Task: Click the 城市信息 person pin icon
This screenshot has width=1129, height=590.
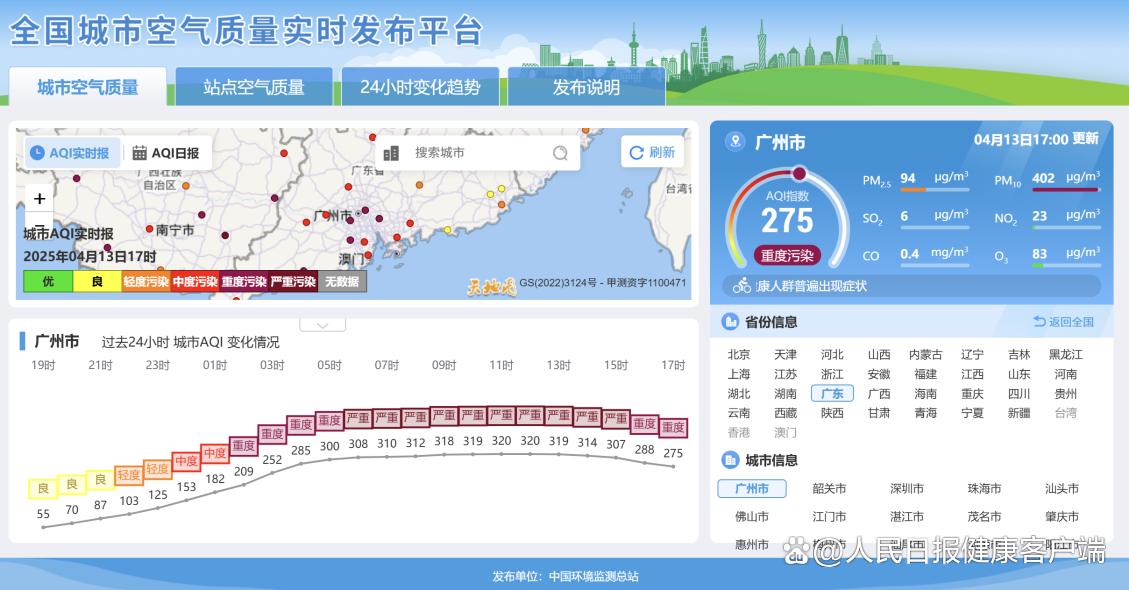Action: (730, 460)
